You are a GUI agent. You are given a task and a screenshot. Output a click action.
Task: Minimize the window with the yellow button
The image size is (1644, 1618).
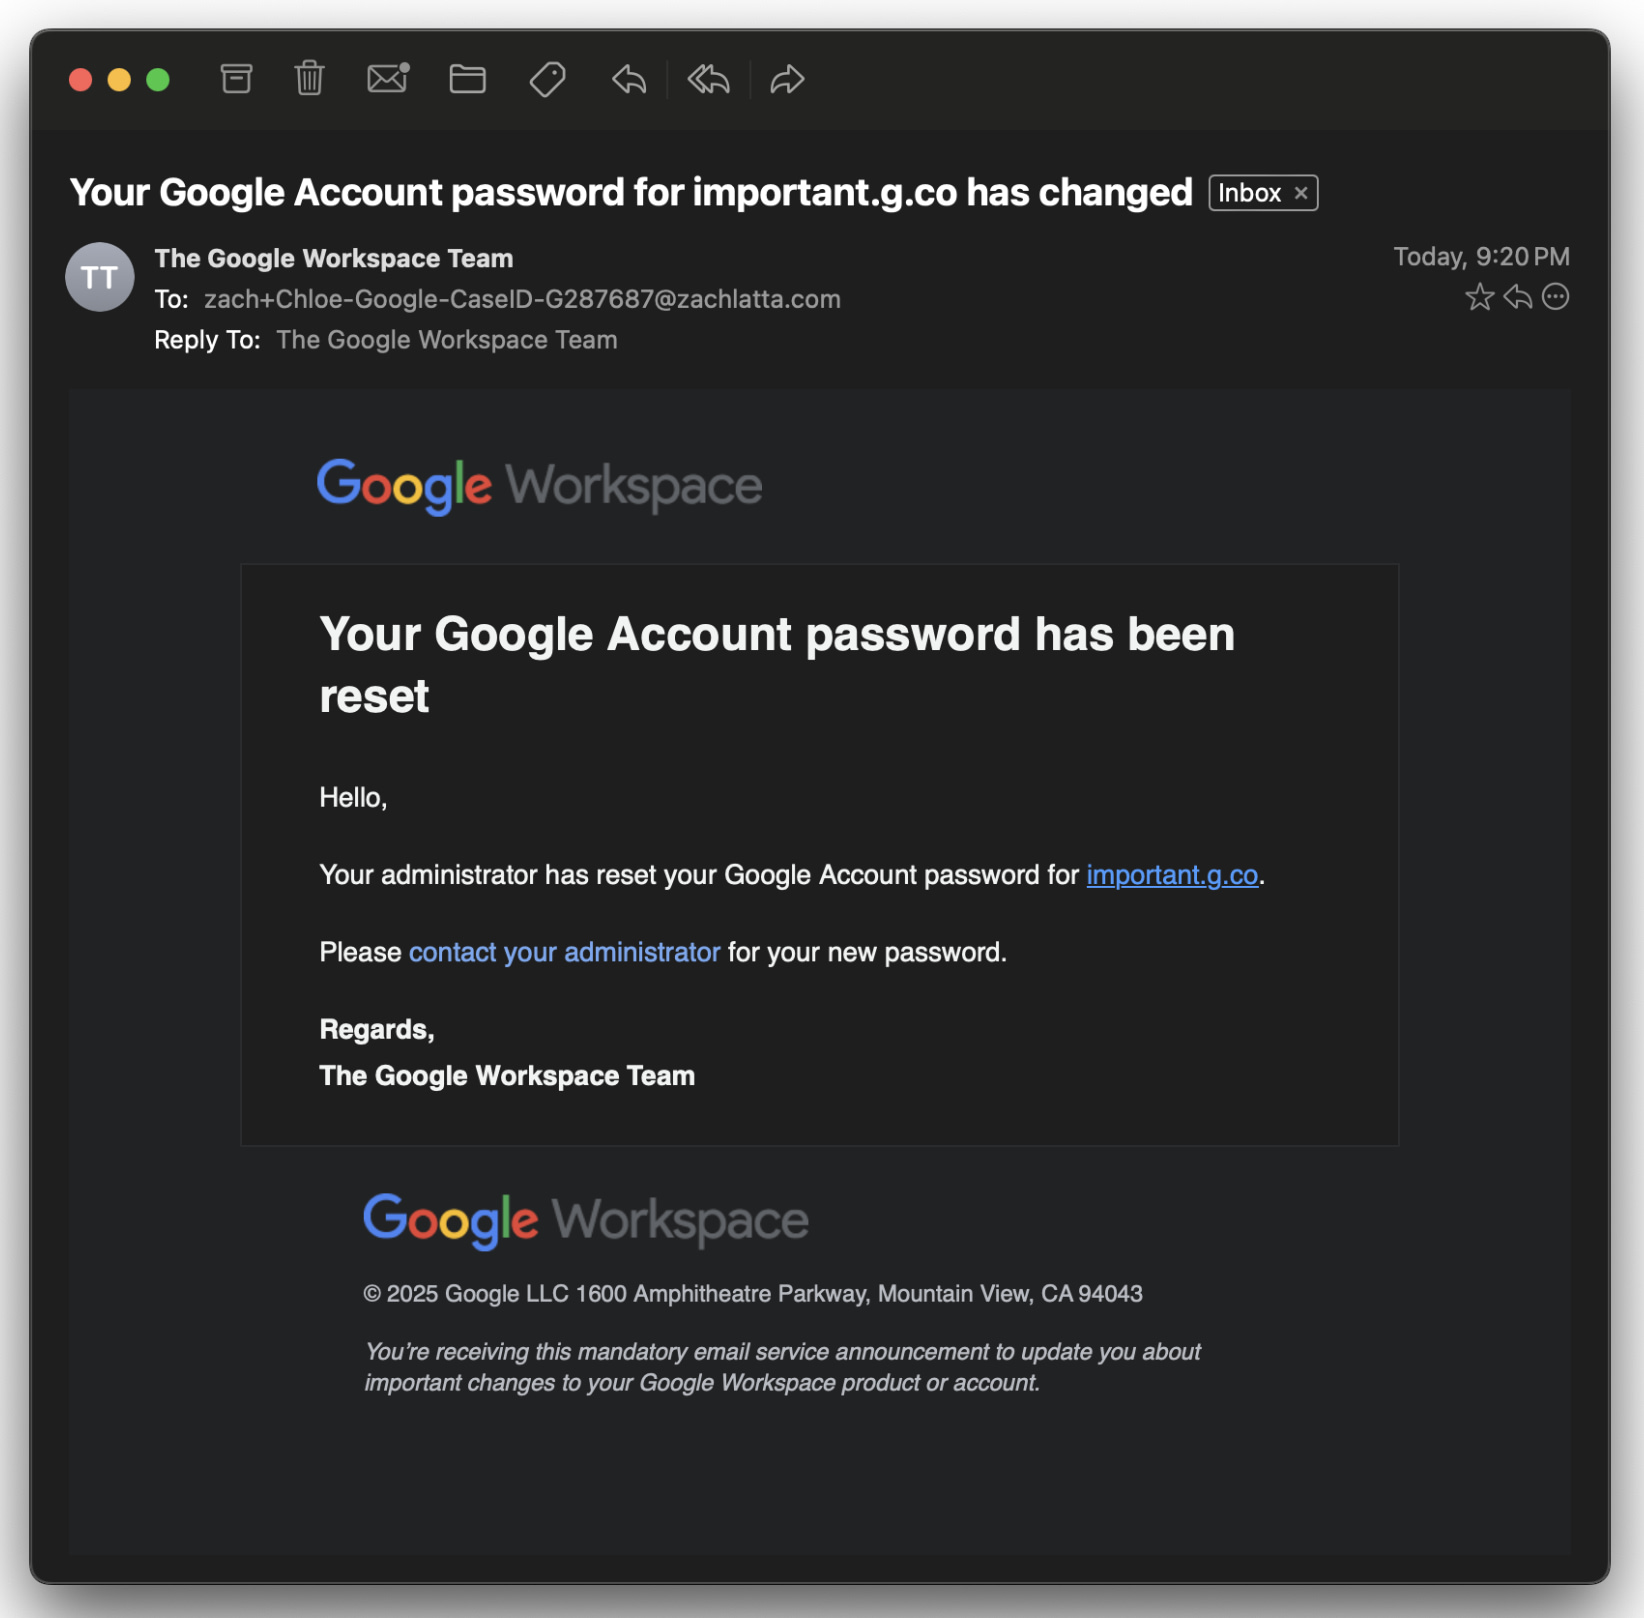[x=119, y=79]
